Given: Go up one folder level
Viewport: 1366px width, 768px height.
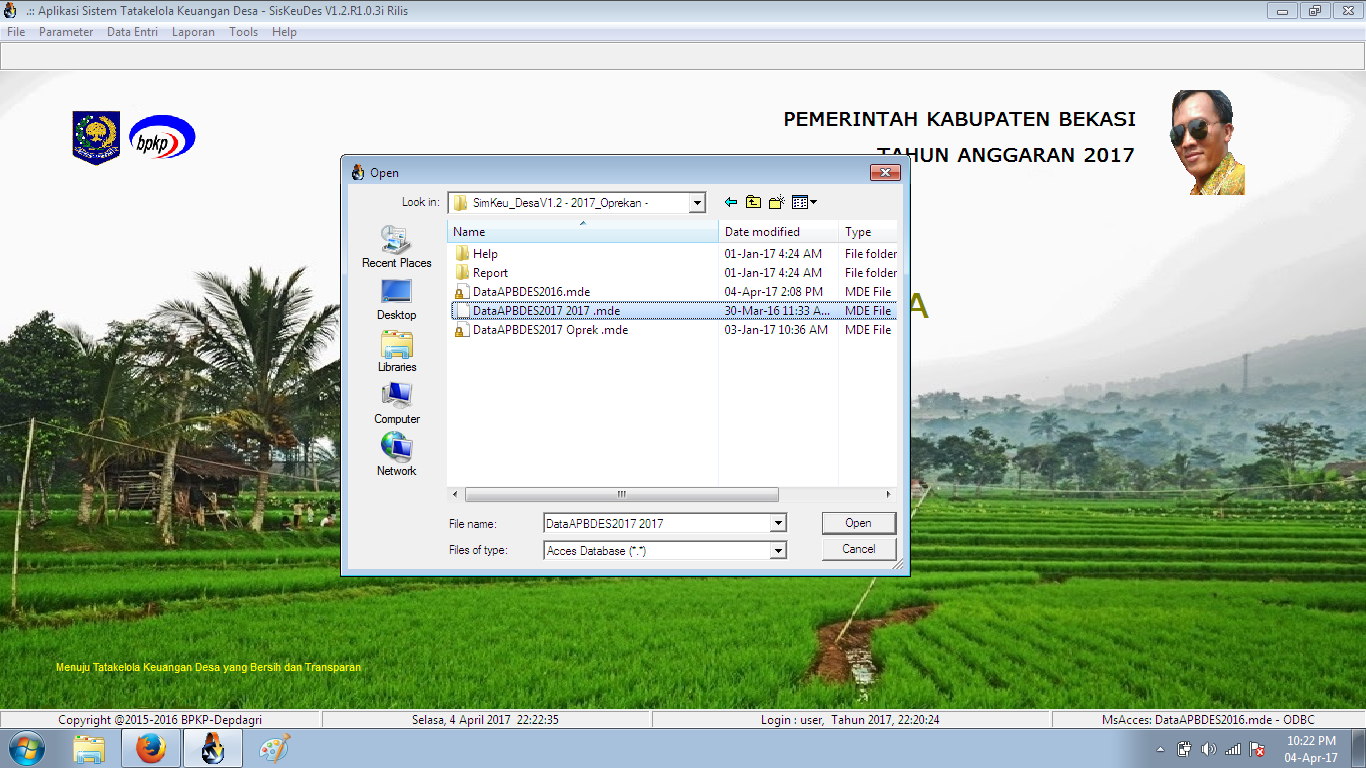Looking at the screenshot, I should click(753, 202).
